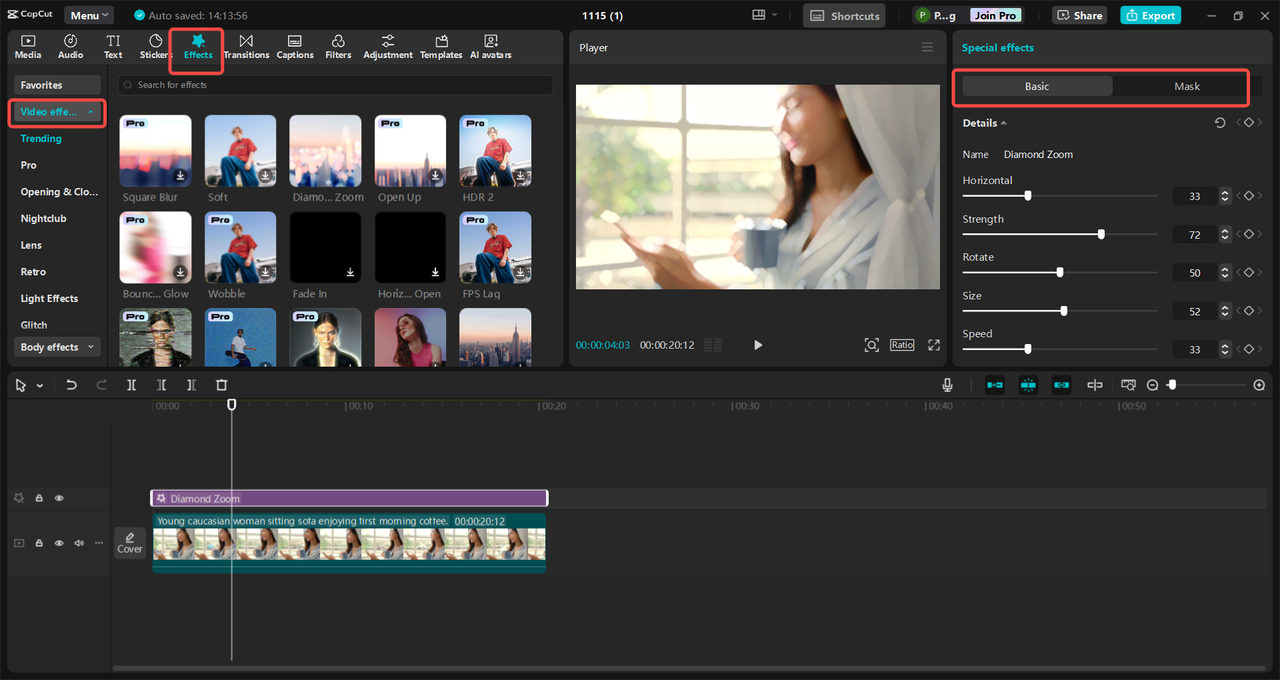Open the Transitions panel
Image resolution: width=1280 pixels, height=680 pixels.
[x=246, y=46]
